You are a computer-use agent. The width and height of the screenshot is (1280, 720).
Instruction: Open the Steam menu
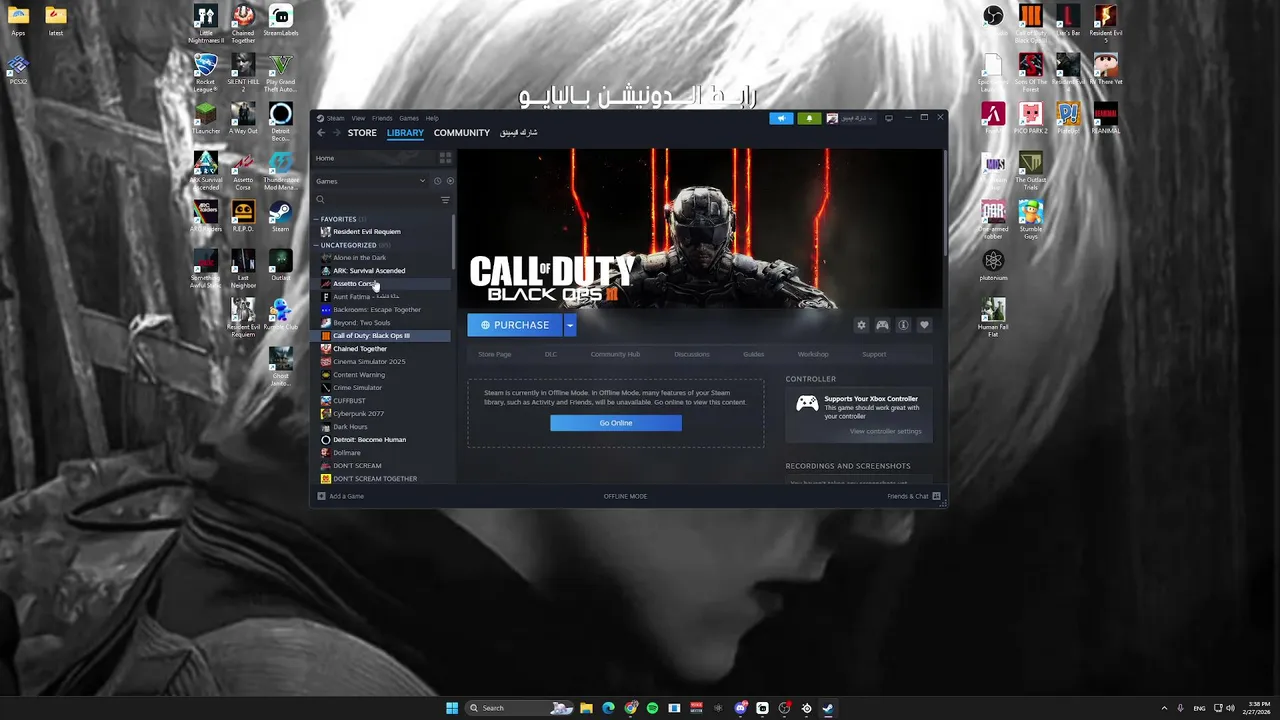click(335, 118)
